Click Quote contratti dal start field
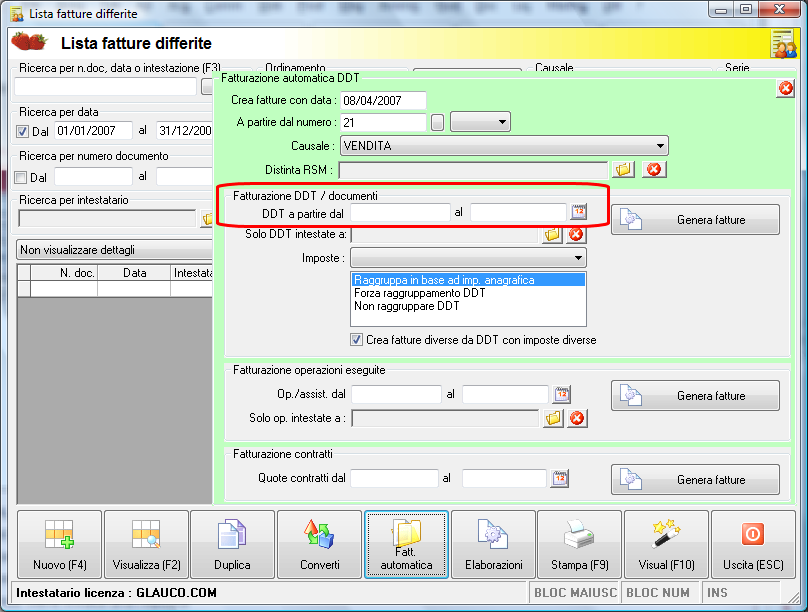 click(x=394, y=479)
